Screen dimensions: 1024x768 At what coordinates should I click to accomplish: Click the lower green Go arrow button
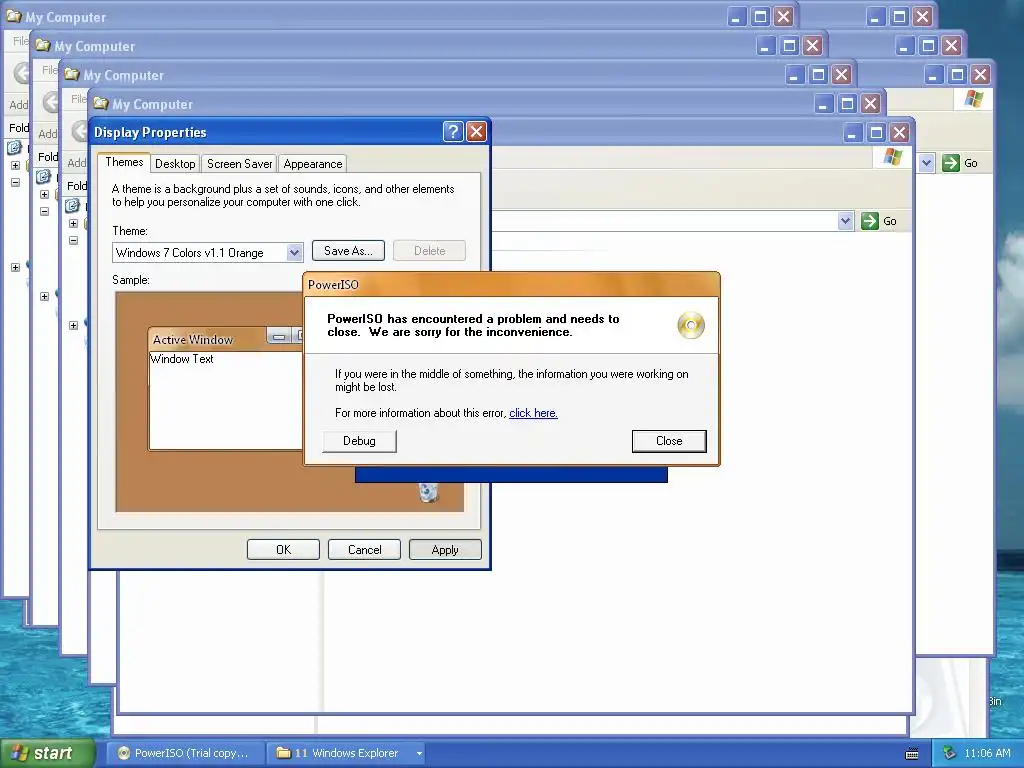tap(870, 221)
